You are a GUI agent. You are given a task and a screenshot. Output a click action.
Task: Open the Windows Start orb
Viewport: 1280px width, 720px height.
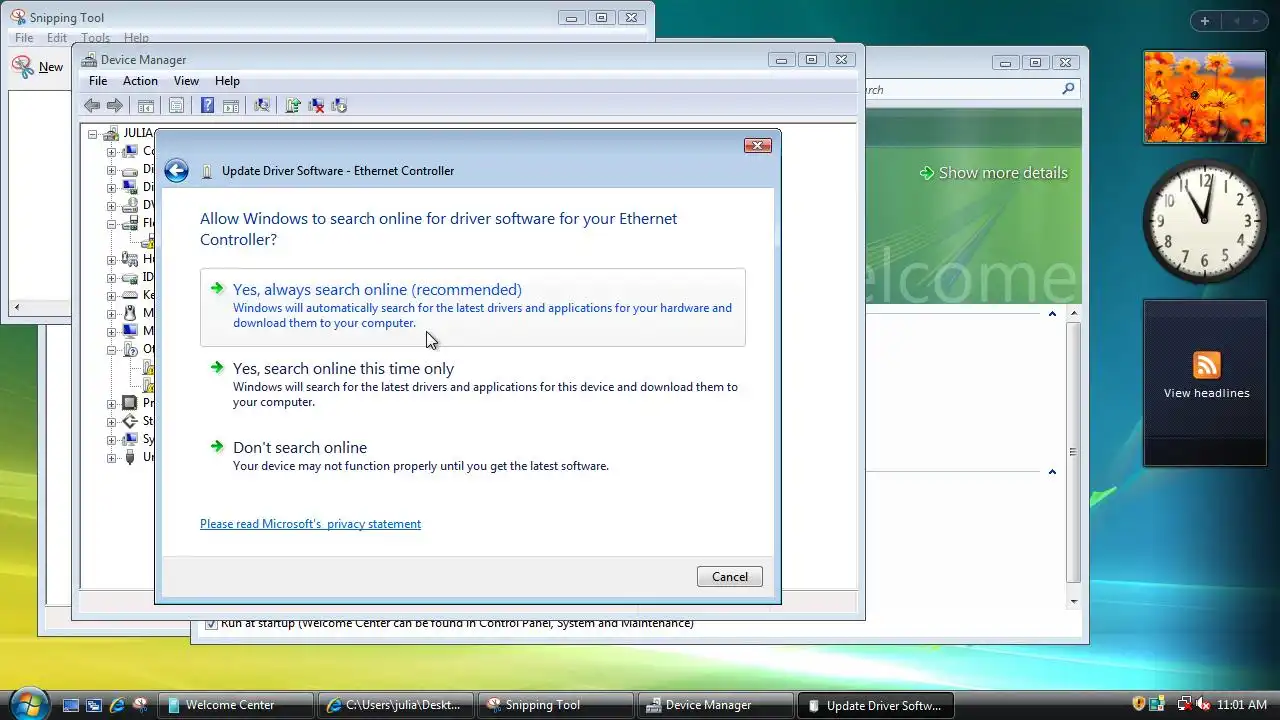point(29,704)
